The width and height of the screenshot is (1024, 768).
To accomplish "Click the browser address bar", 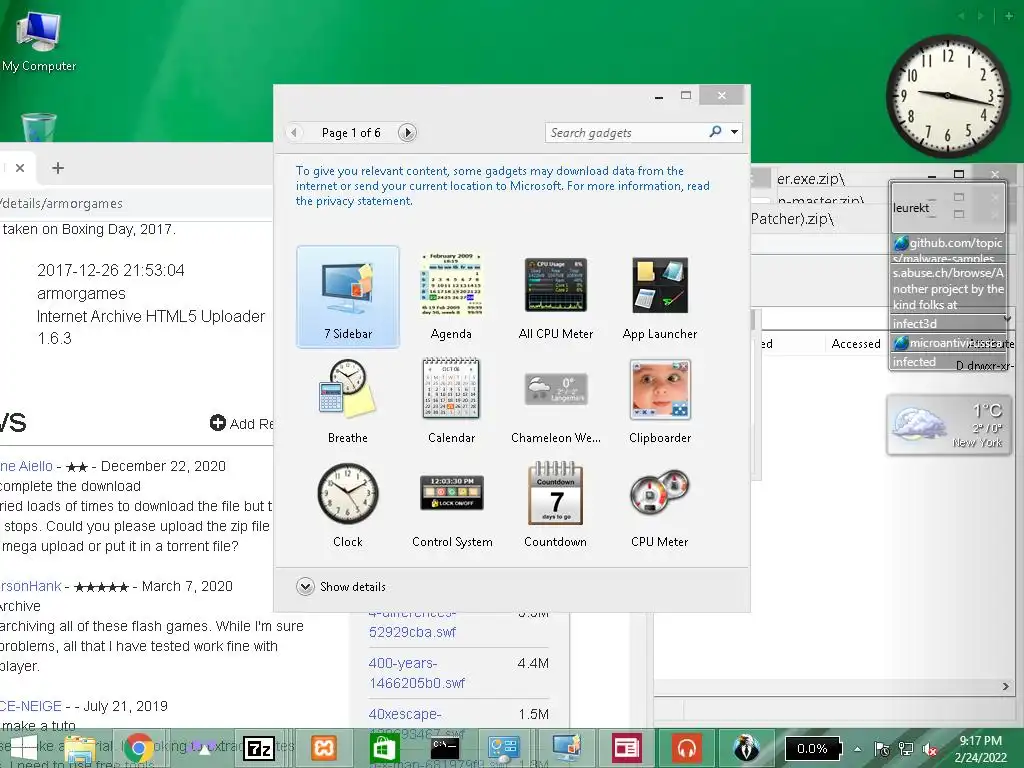I will pos(136,203).
